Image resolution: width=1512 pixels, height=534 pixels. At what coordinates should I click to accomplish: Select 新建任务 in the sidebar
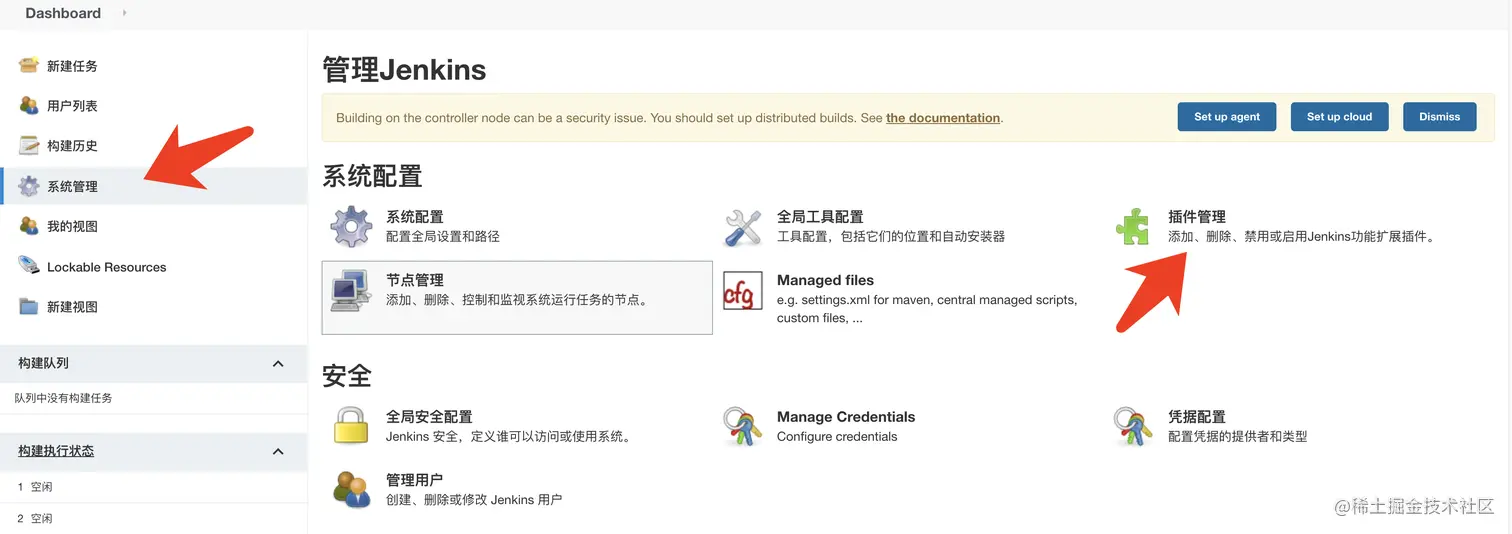72,66
